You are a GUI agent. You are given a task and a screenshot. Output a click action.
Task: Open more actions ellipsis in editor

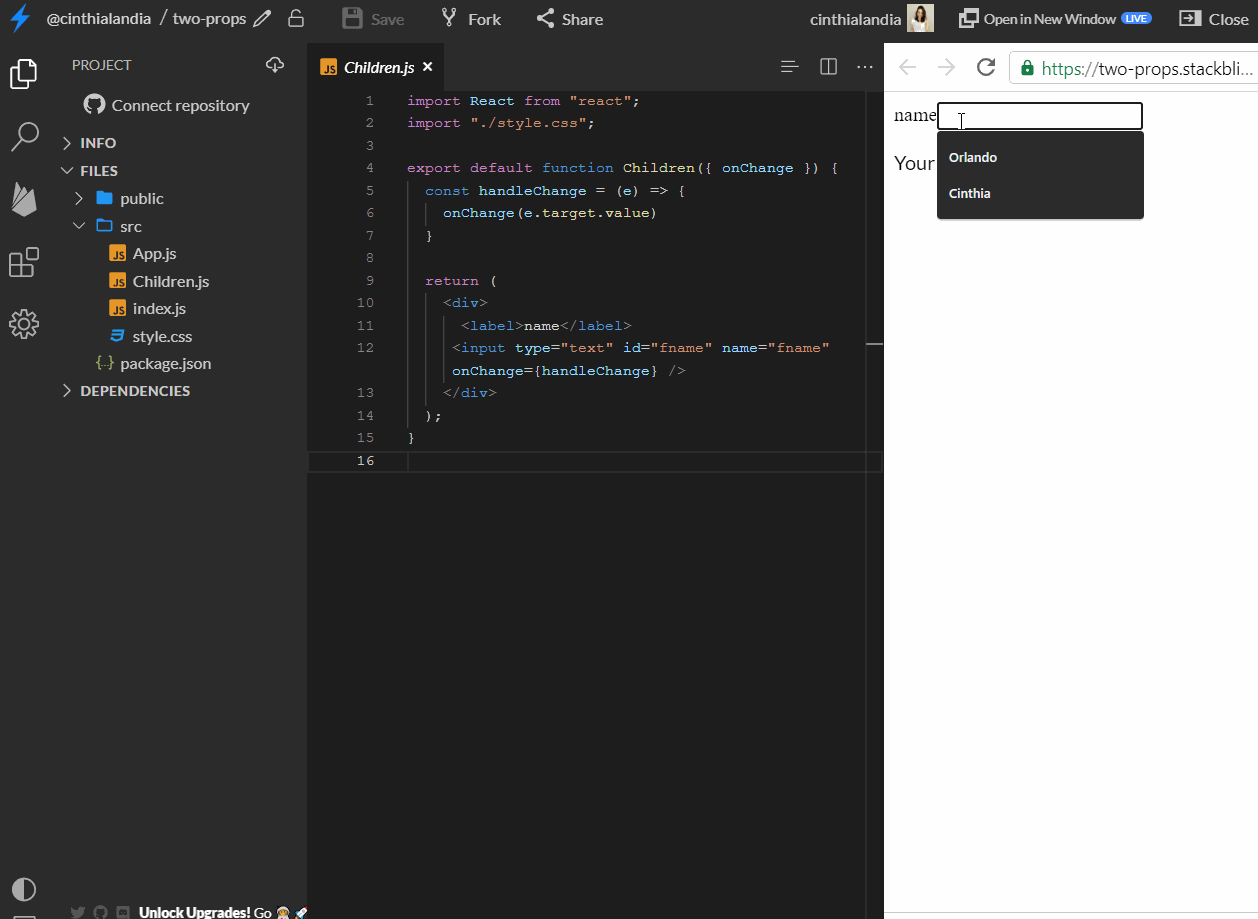(x=865, y=67)
